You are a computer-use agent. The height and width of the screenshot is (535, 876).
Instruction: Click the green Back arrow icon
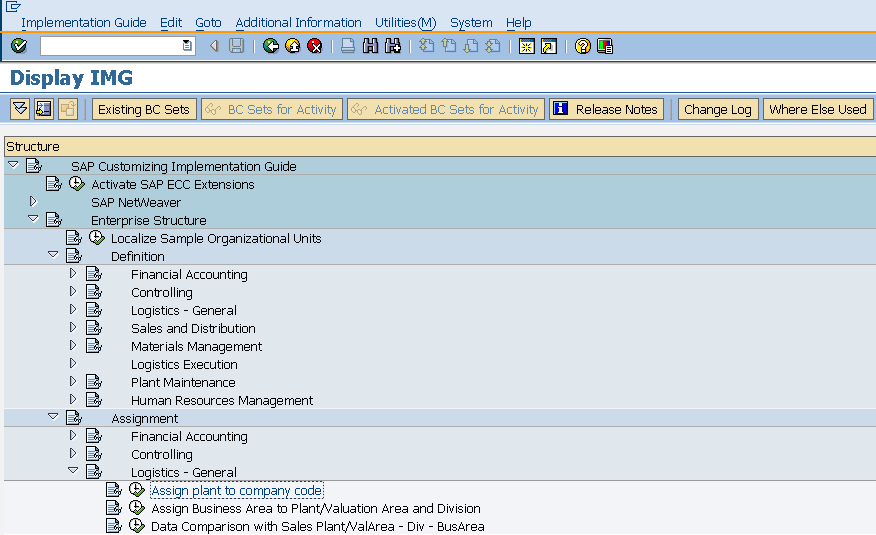[271, 46]
